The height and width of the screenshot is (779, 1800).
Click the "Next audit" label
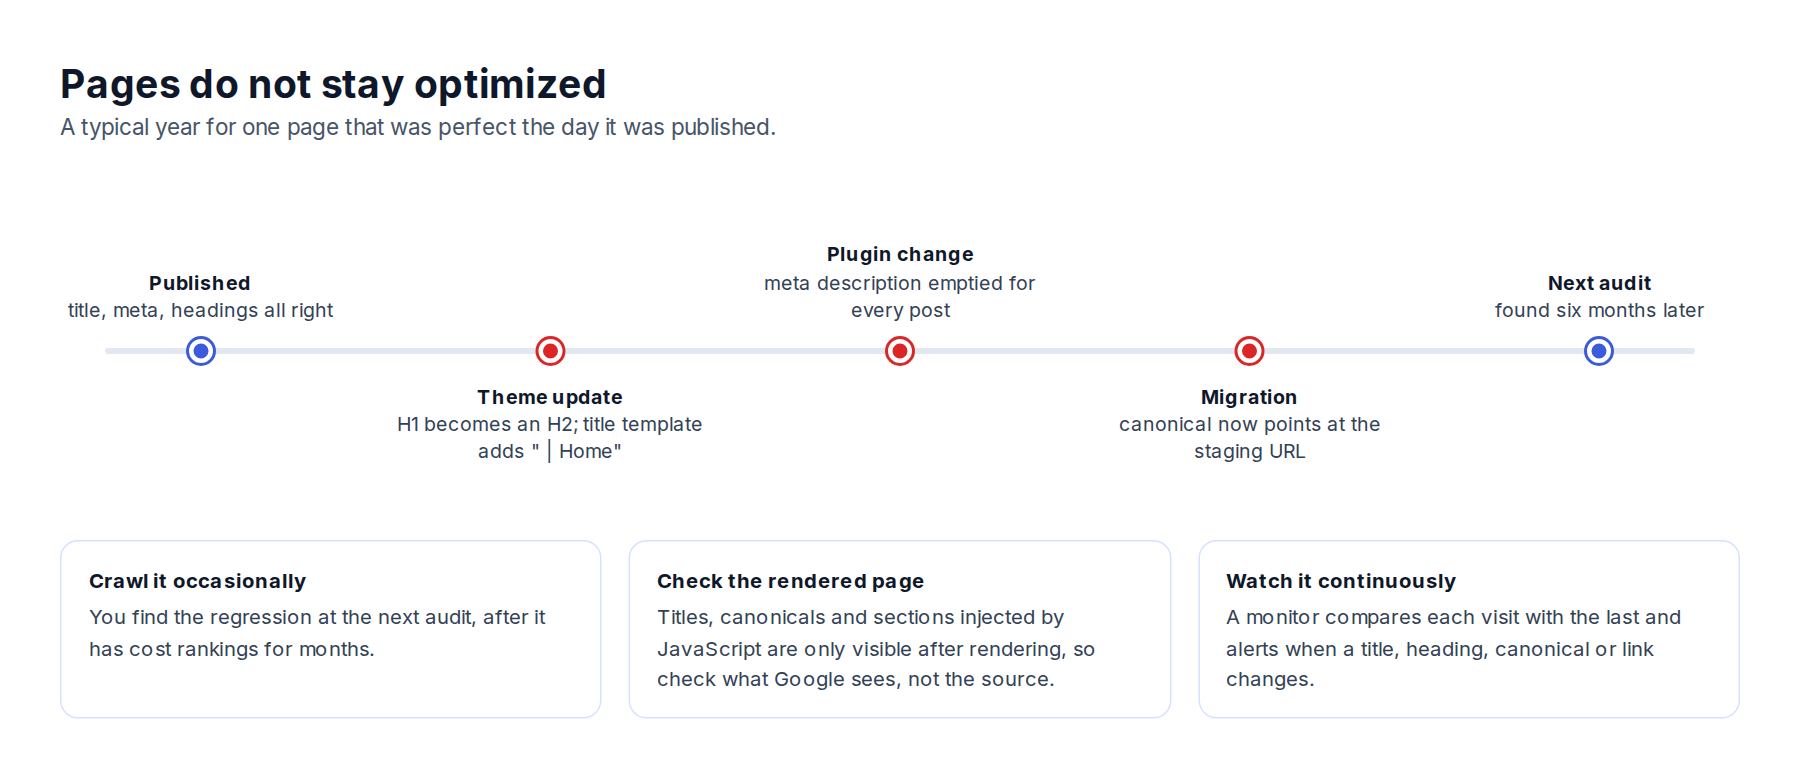point(1599,283)
